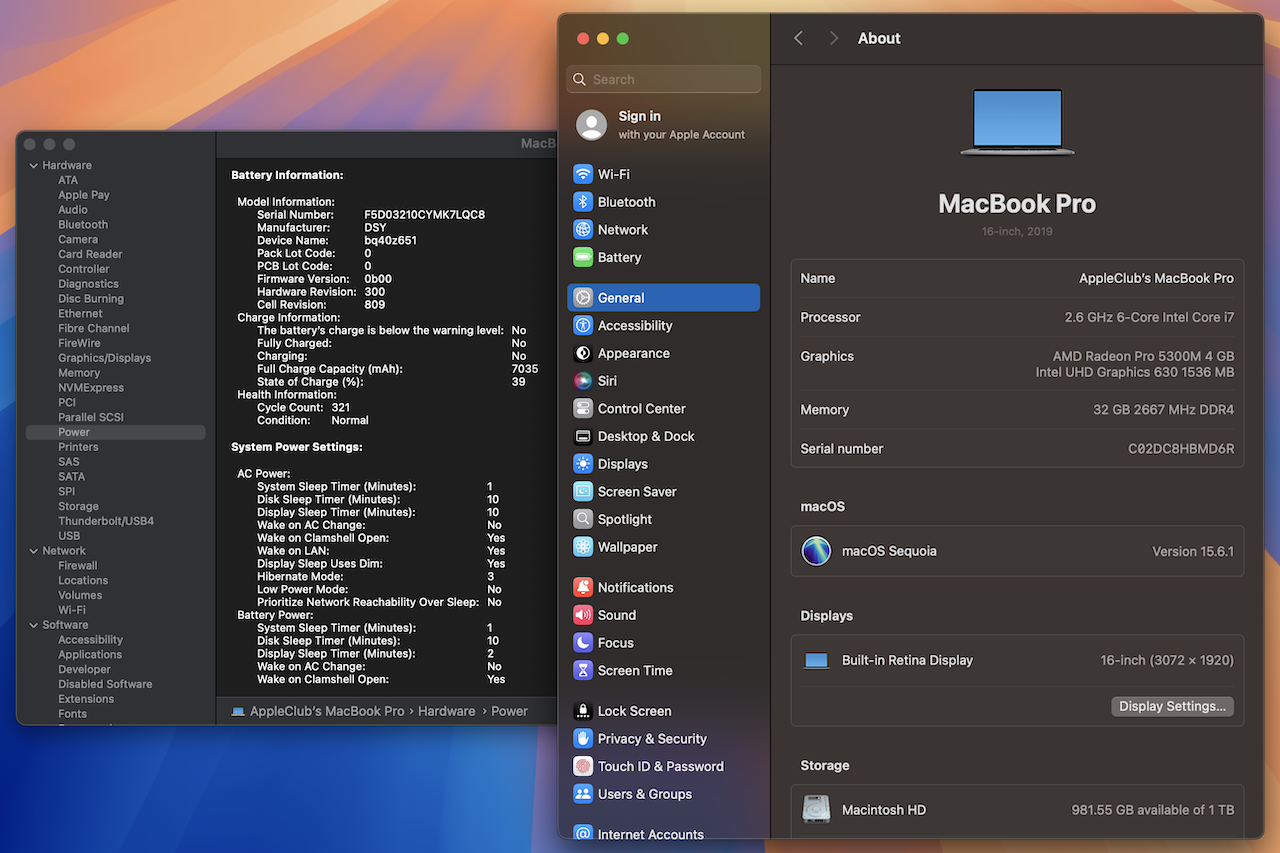Select Extensions under Software in System Information

point(86,699)
